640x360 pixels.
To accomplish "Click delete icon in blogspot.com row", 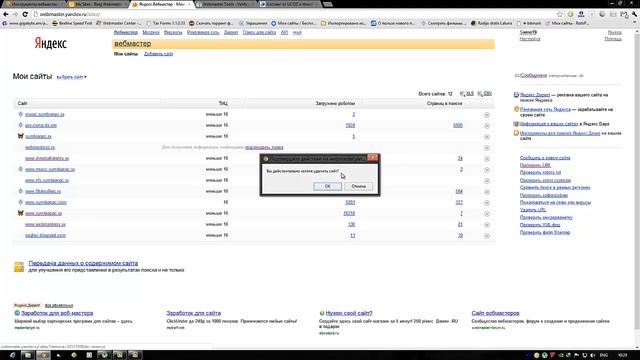I will click(x=487, y=236).
